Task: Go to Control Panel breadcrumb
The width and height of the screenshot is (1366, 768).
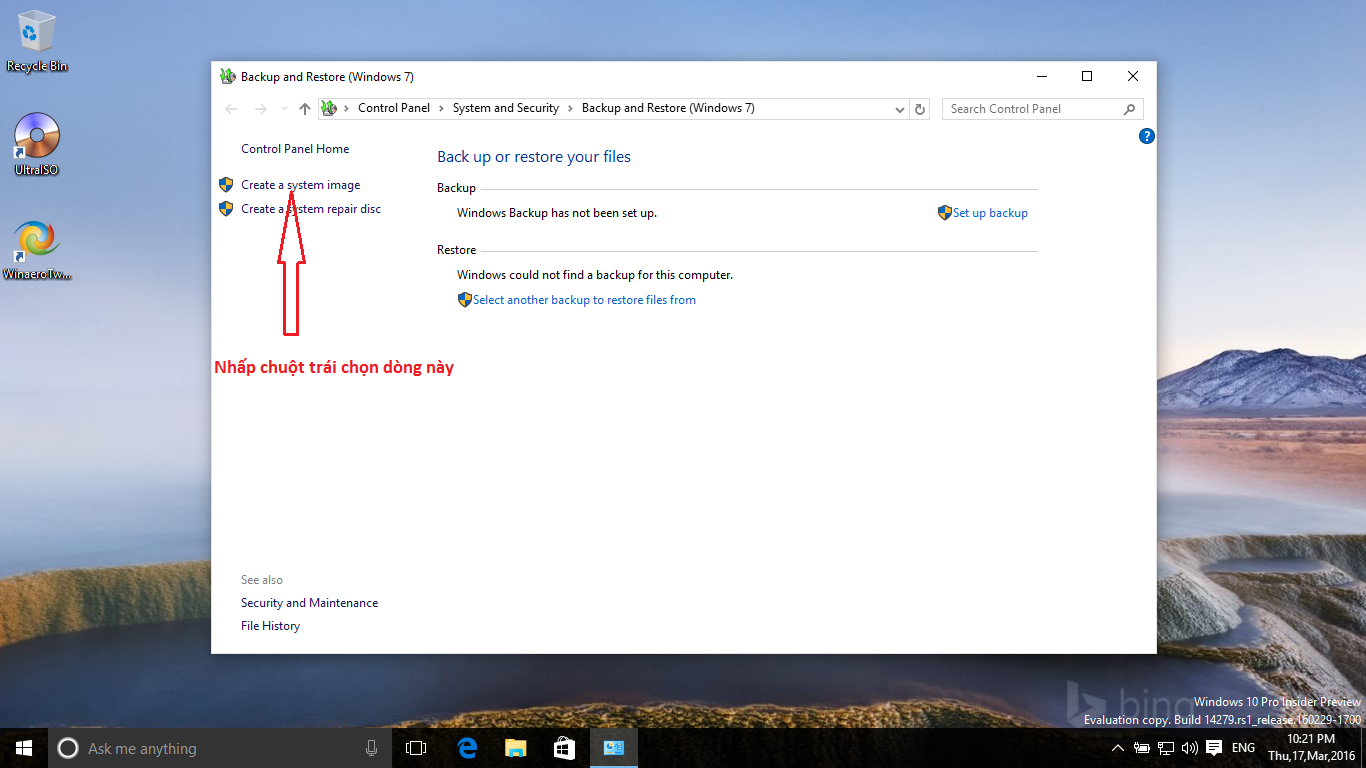Action: tap(394, 109)
